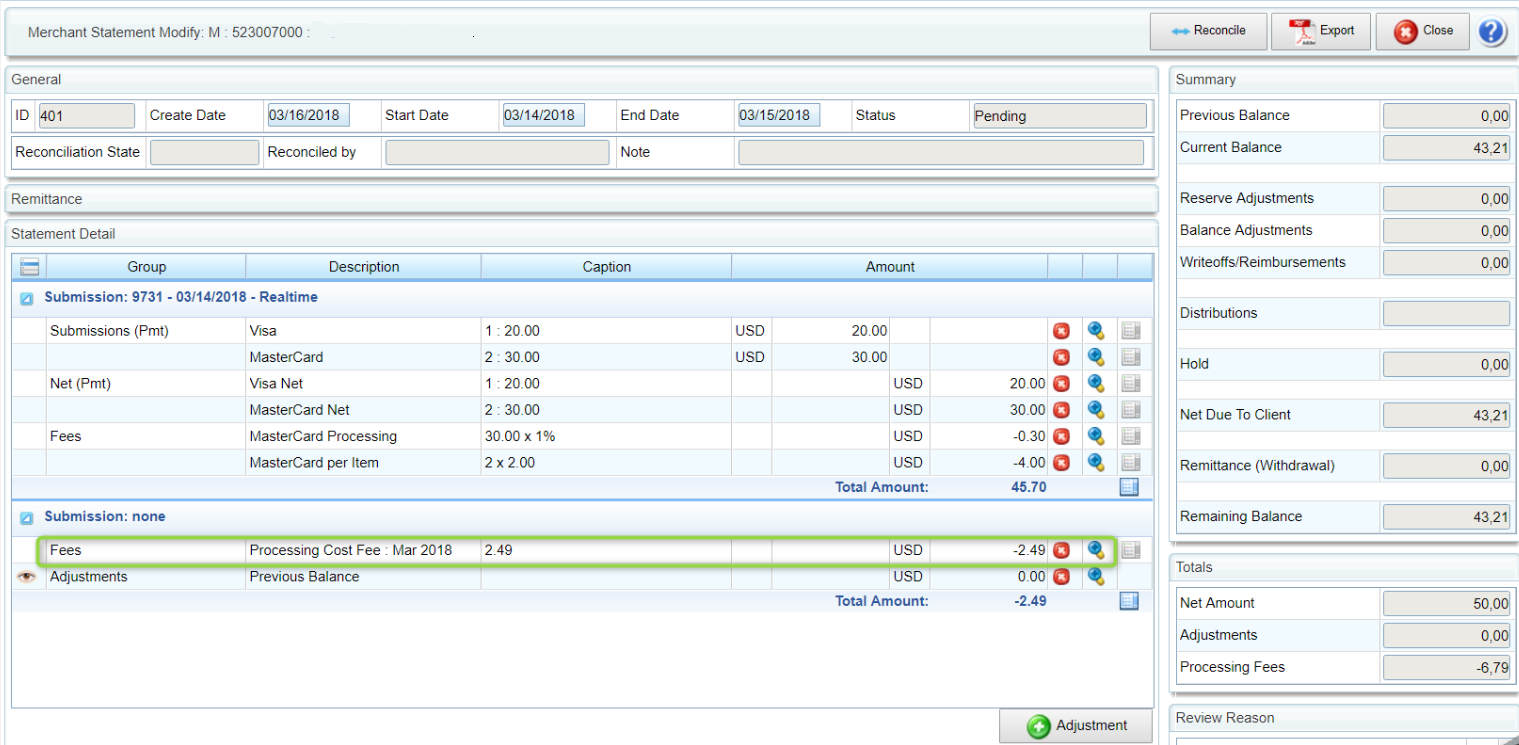View details of MasterCard Net row
This screenshot has height=745, width=1519.
point(1096,410)
